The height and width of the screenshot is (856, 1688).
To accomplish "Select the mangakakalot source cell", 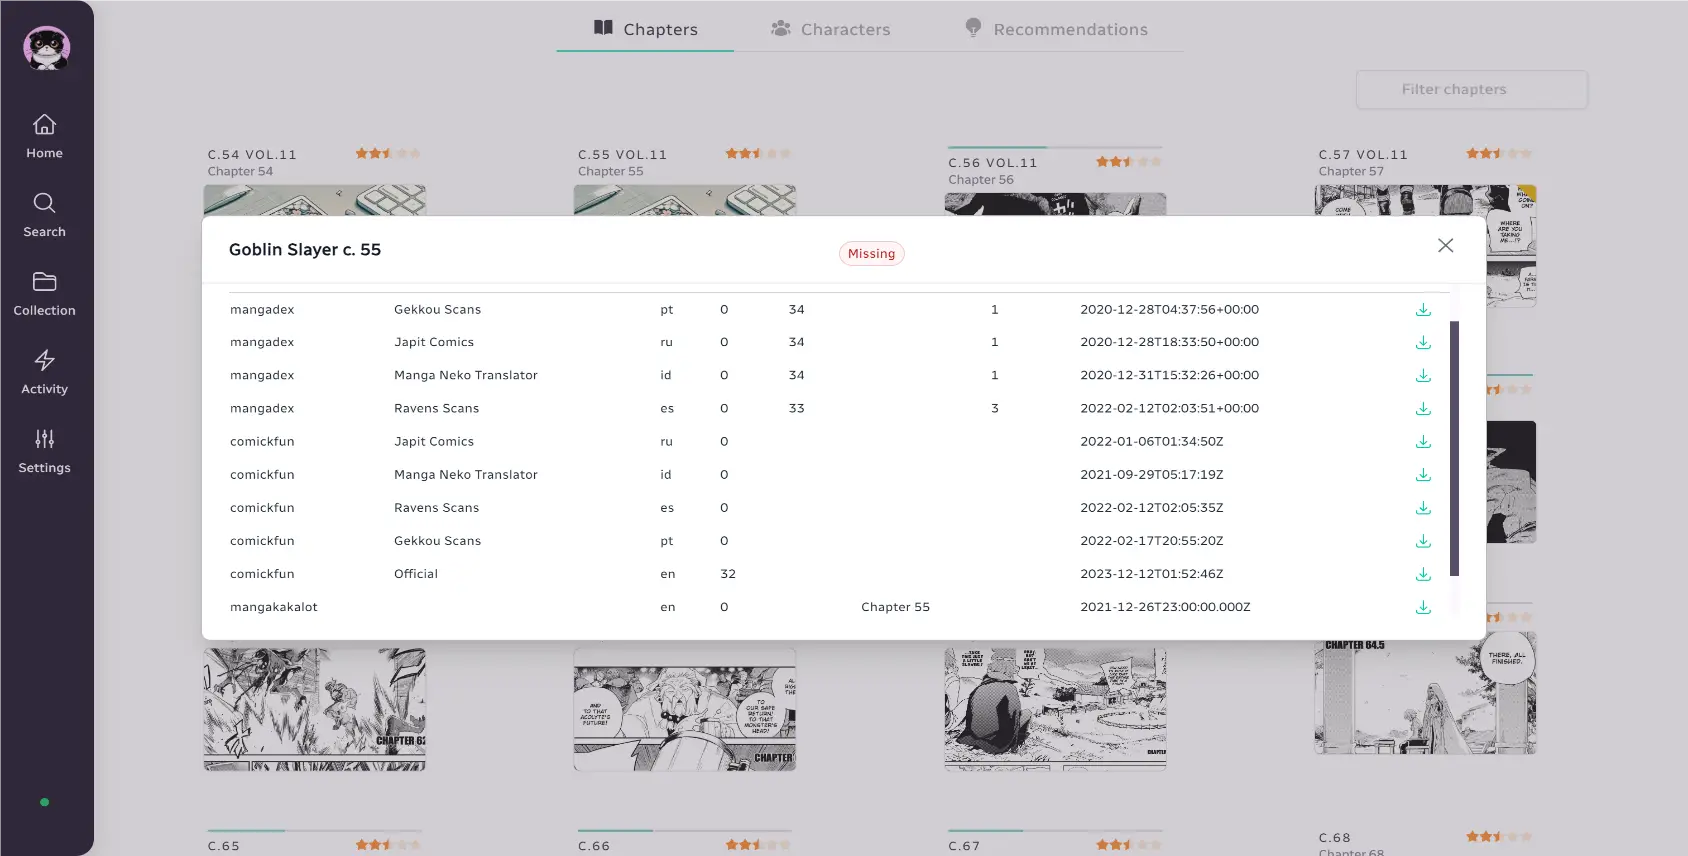I will 274,607.
